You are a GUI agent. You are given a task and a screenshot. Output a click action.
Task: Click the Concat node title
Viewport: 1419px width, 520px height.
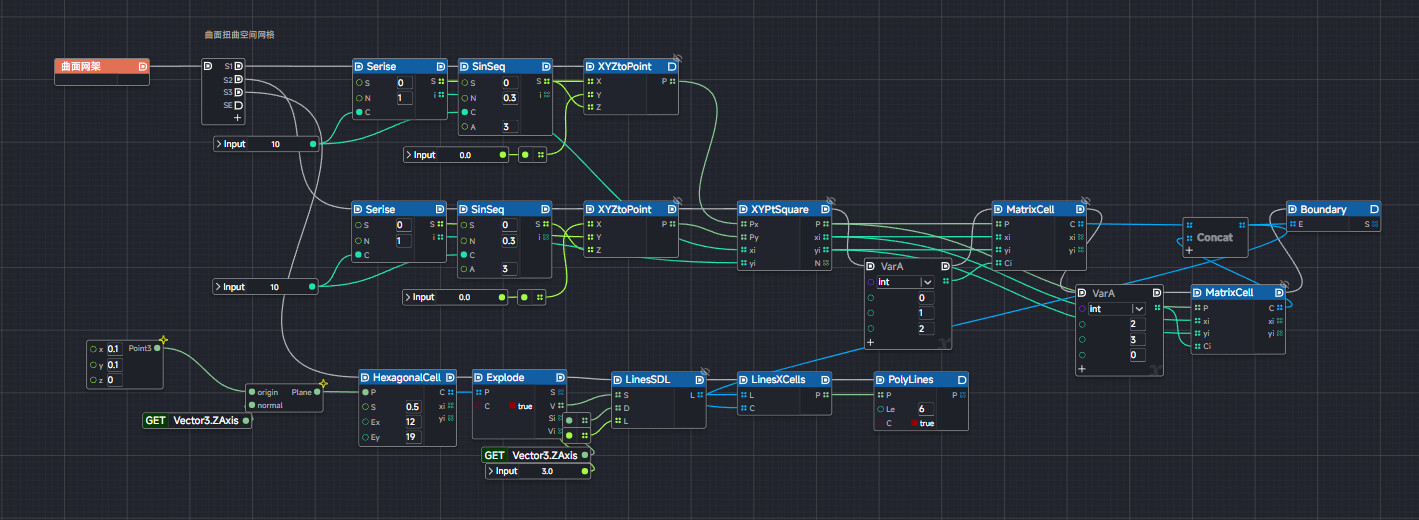(x=1214, y=238)
